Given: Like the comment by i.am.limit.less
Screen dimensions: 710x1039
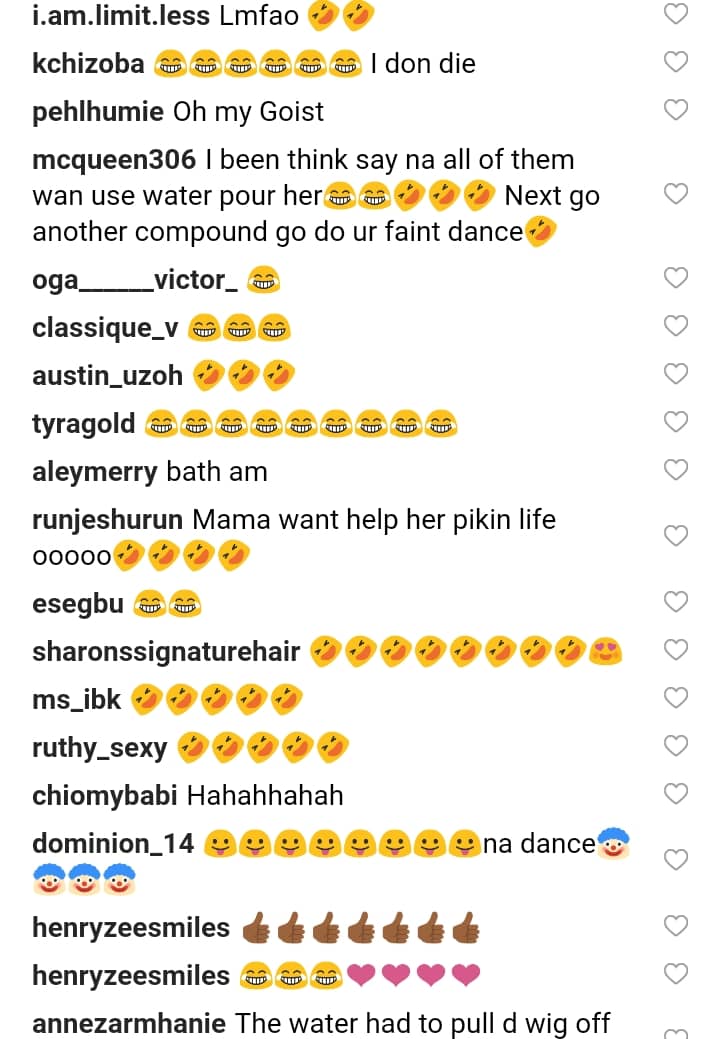Looking at the screenshot, I should [x=676, y=14].
